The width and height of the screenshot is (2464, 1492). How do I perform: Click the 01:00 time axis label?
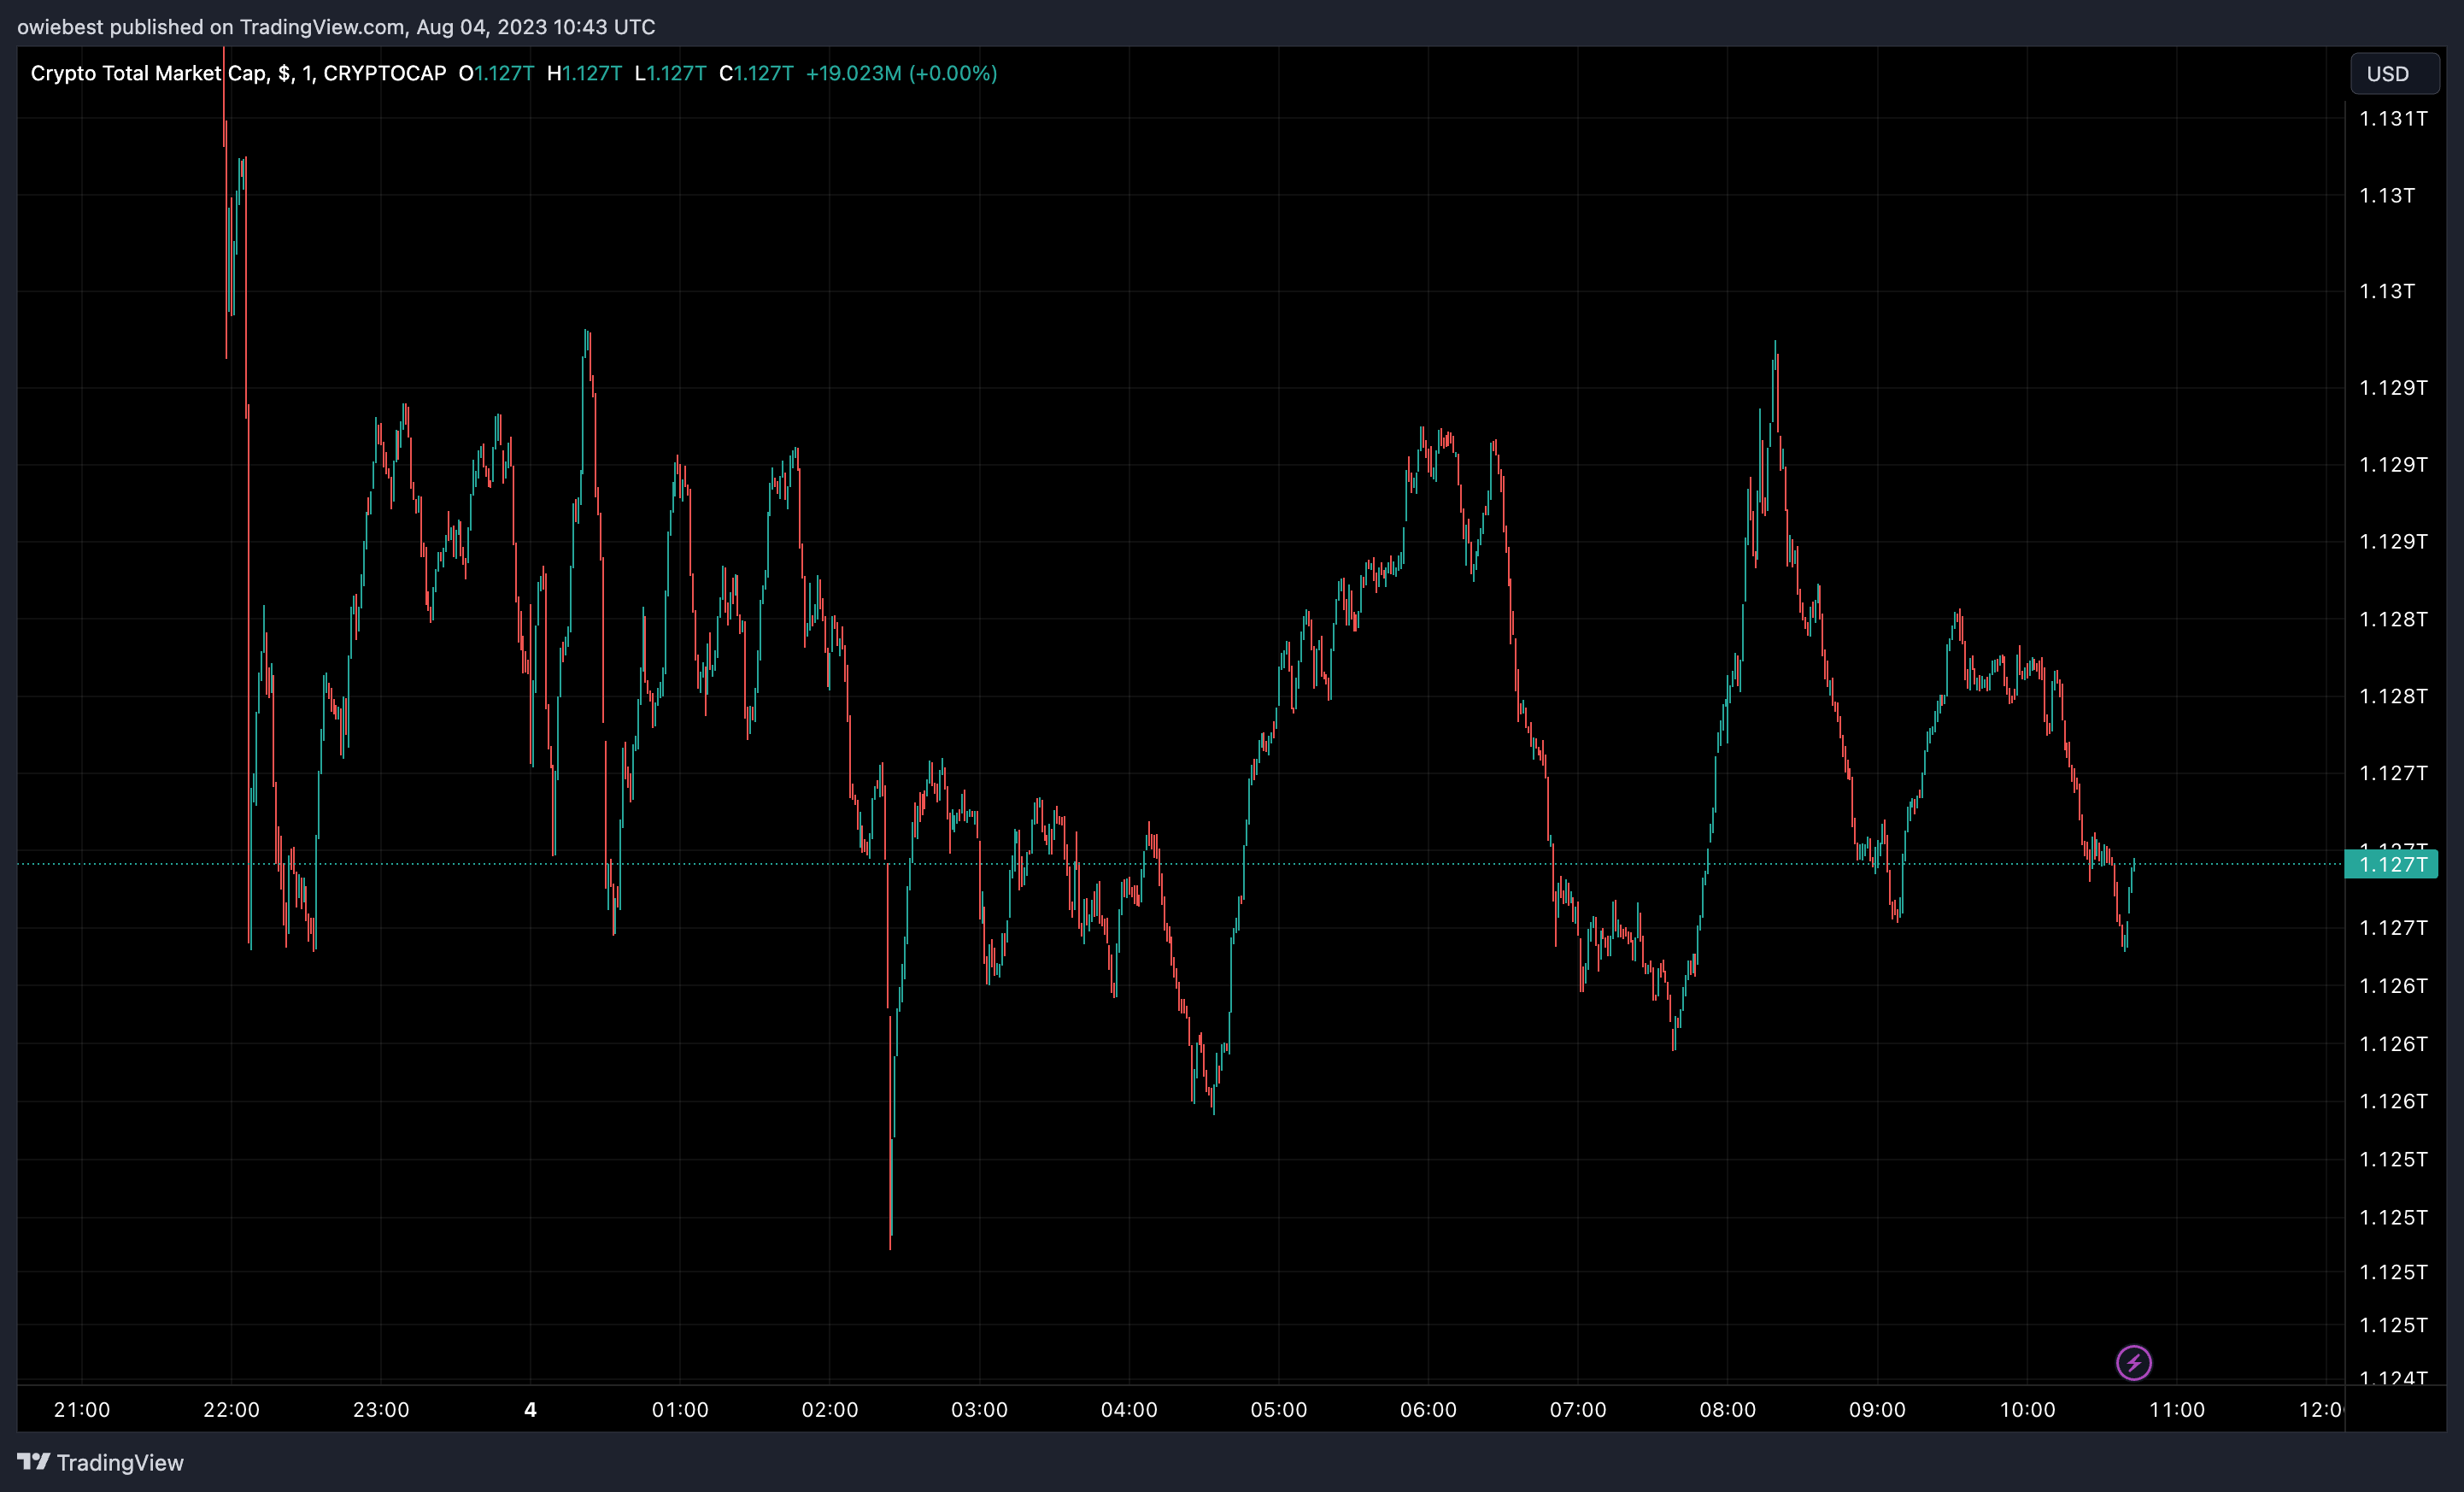[x=680, y=1410]
